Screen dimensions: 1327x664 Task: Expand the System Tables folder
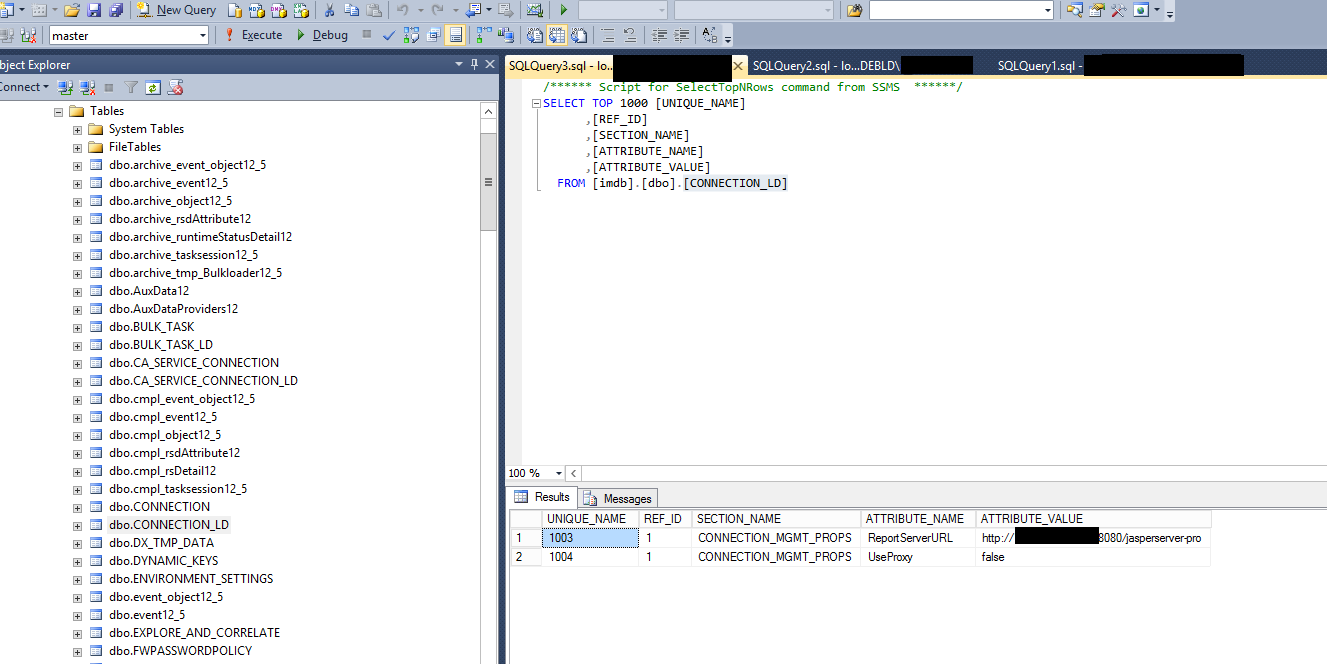click(77, 129)
